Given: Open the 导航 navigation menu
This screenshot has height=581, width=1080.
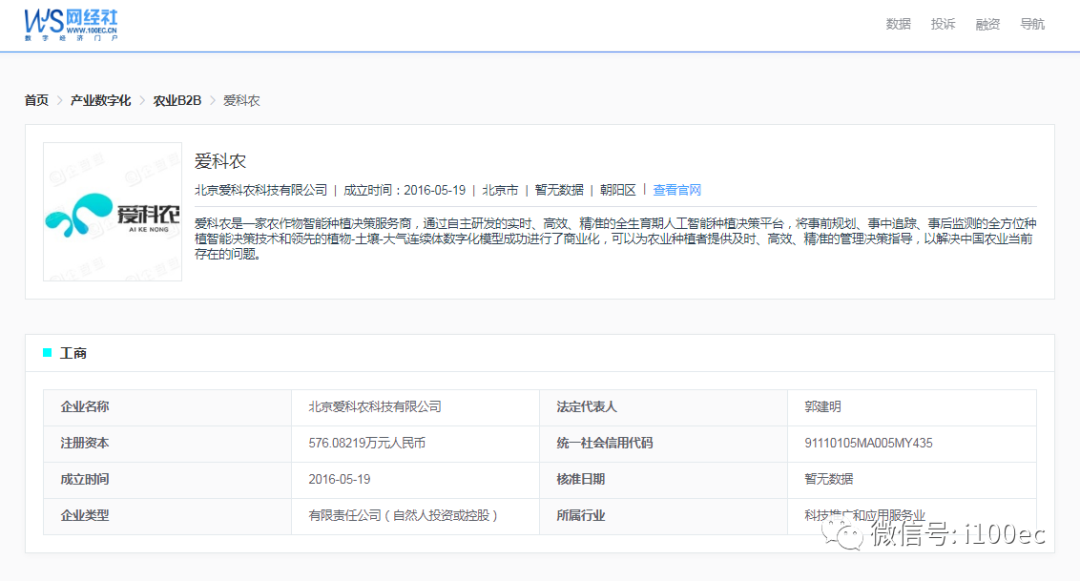Looking at the screenshot, I should [x=1032, y=24].
